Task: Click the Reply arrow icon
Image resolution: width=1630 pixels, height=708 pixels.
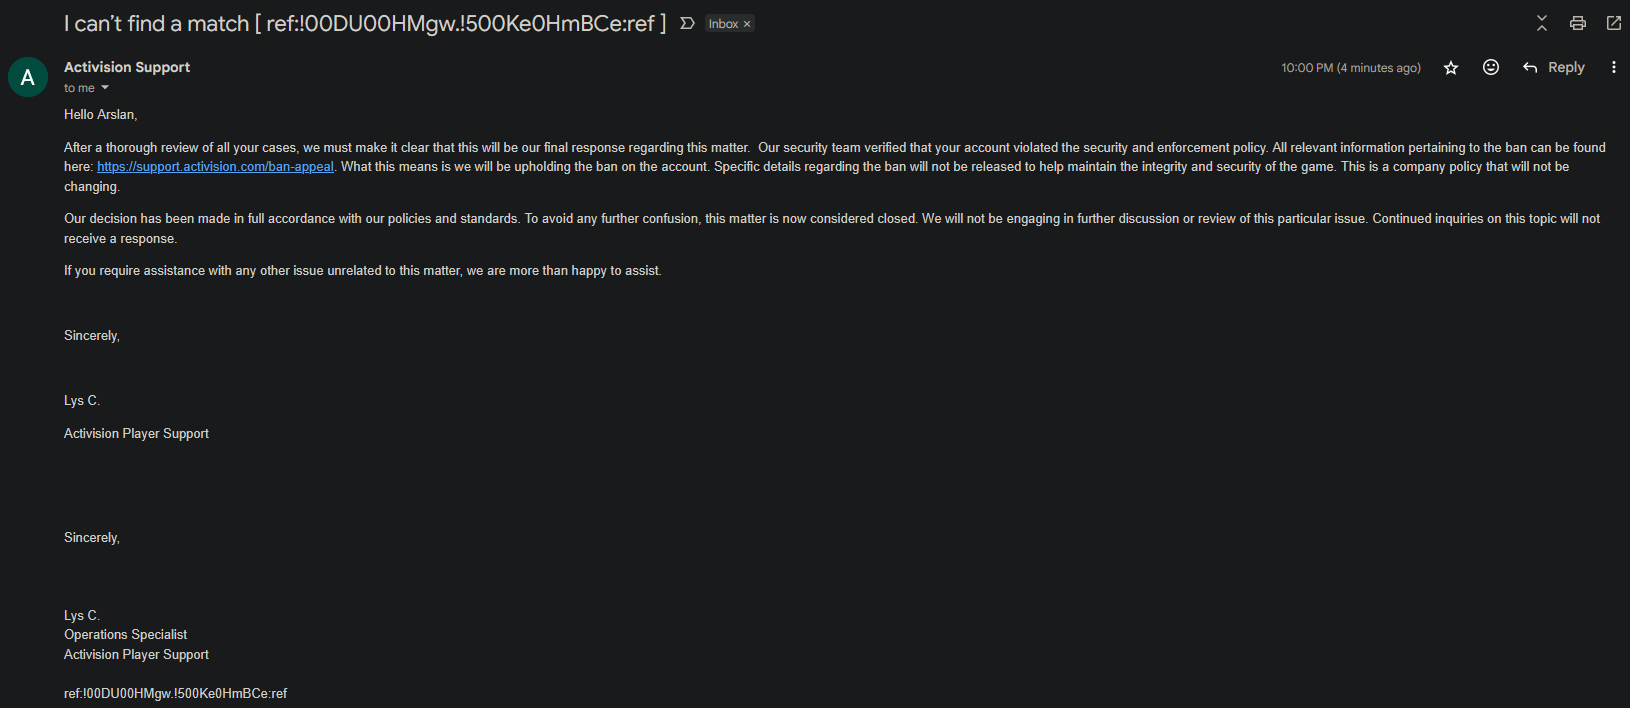Action: coord(1530,67)
